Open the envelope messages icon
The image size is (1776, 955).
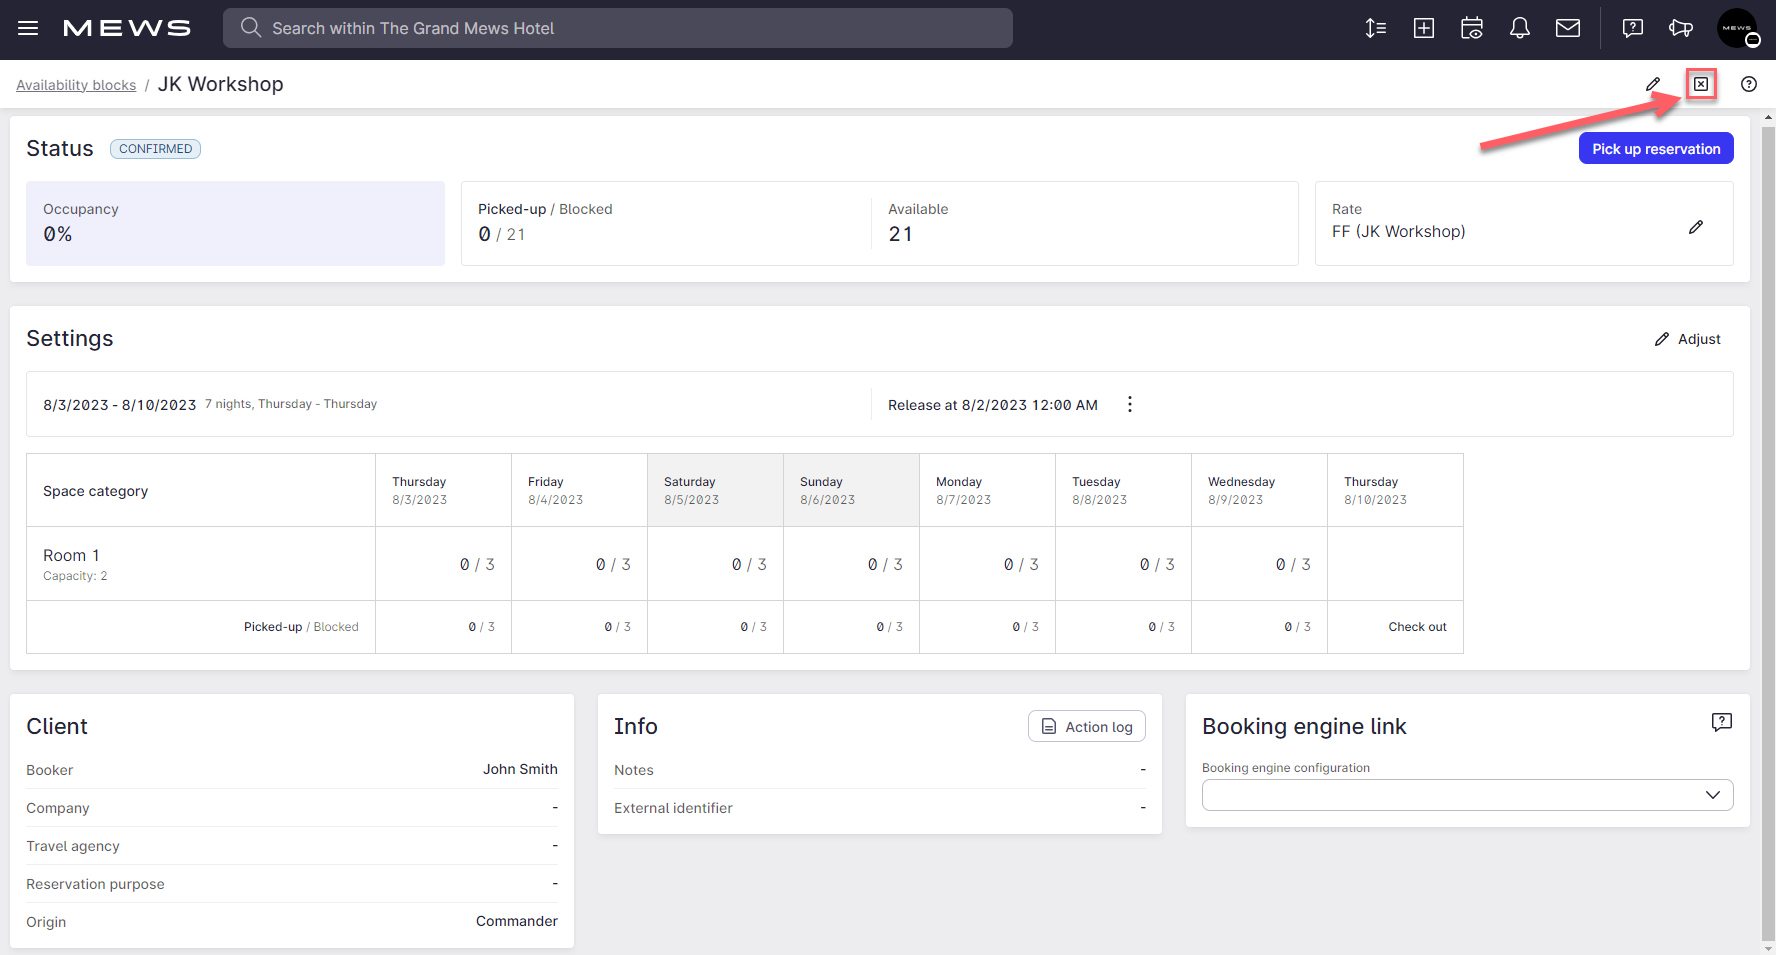[1567, 28]
